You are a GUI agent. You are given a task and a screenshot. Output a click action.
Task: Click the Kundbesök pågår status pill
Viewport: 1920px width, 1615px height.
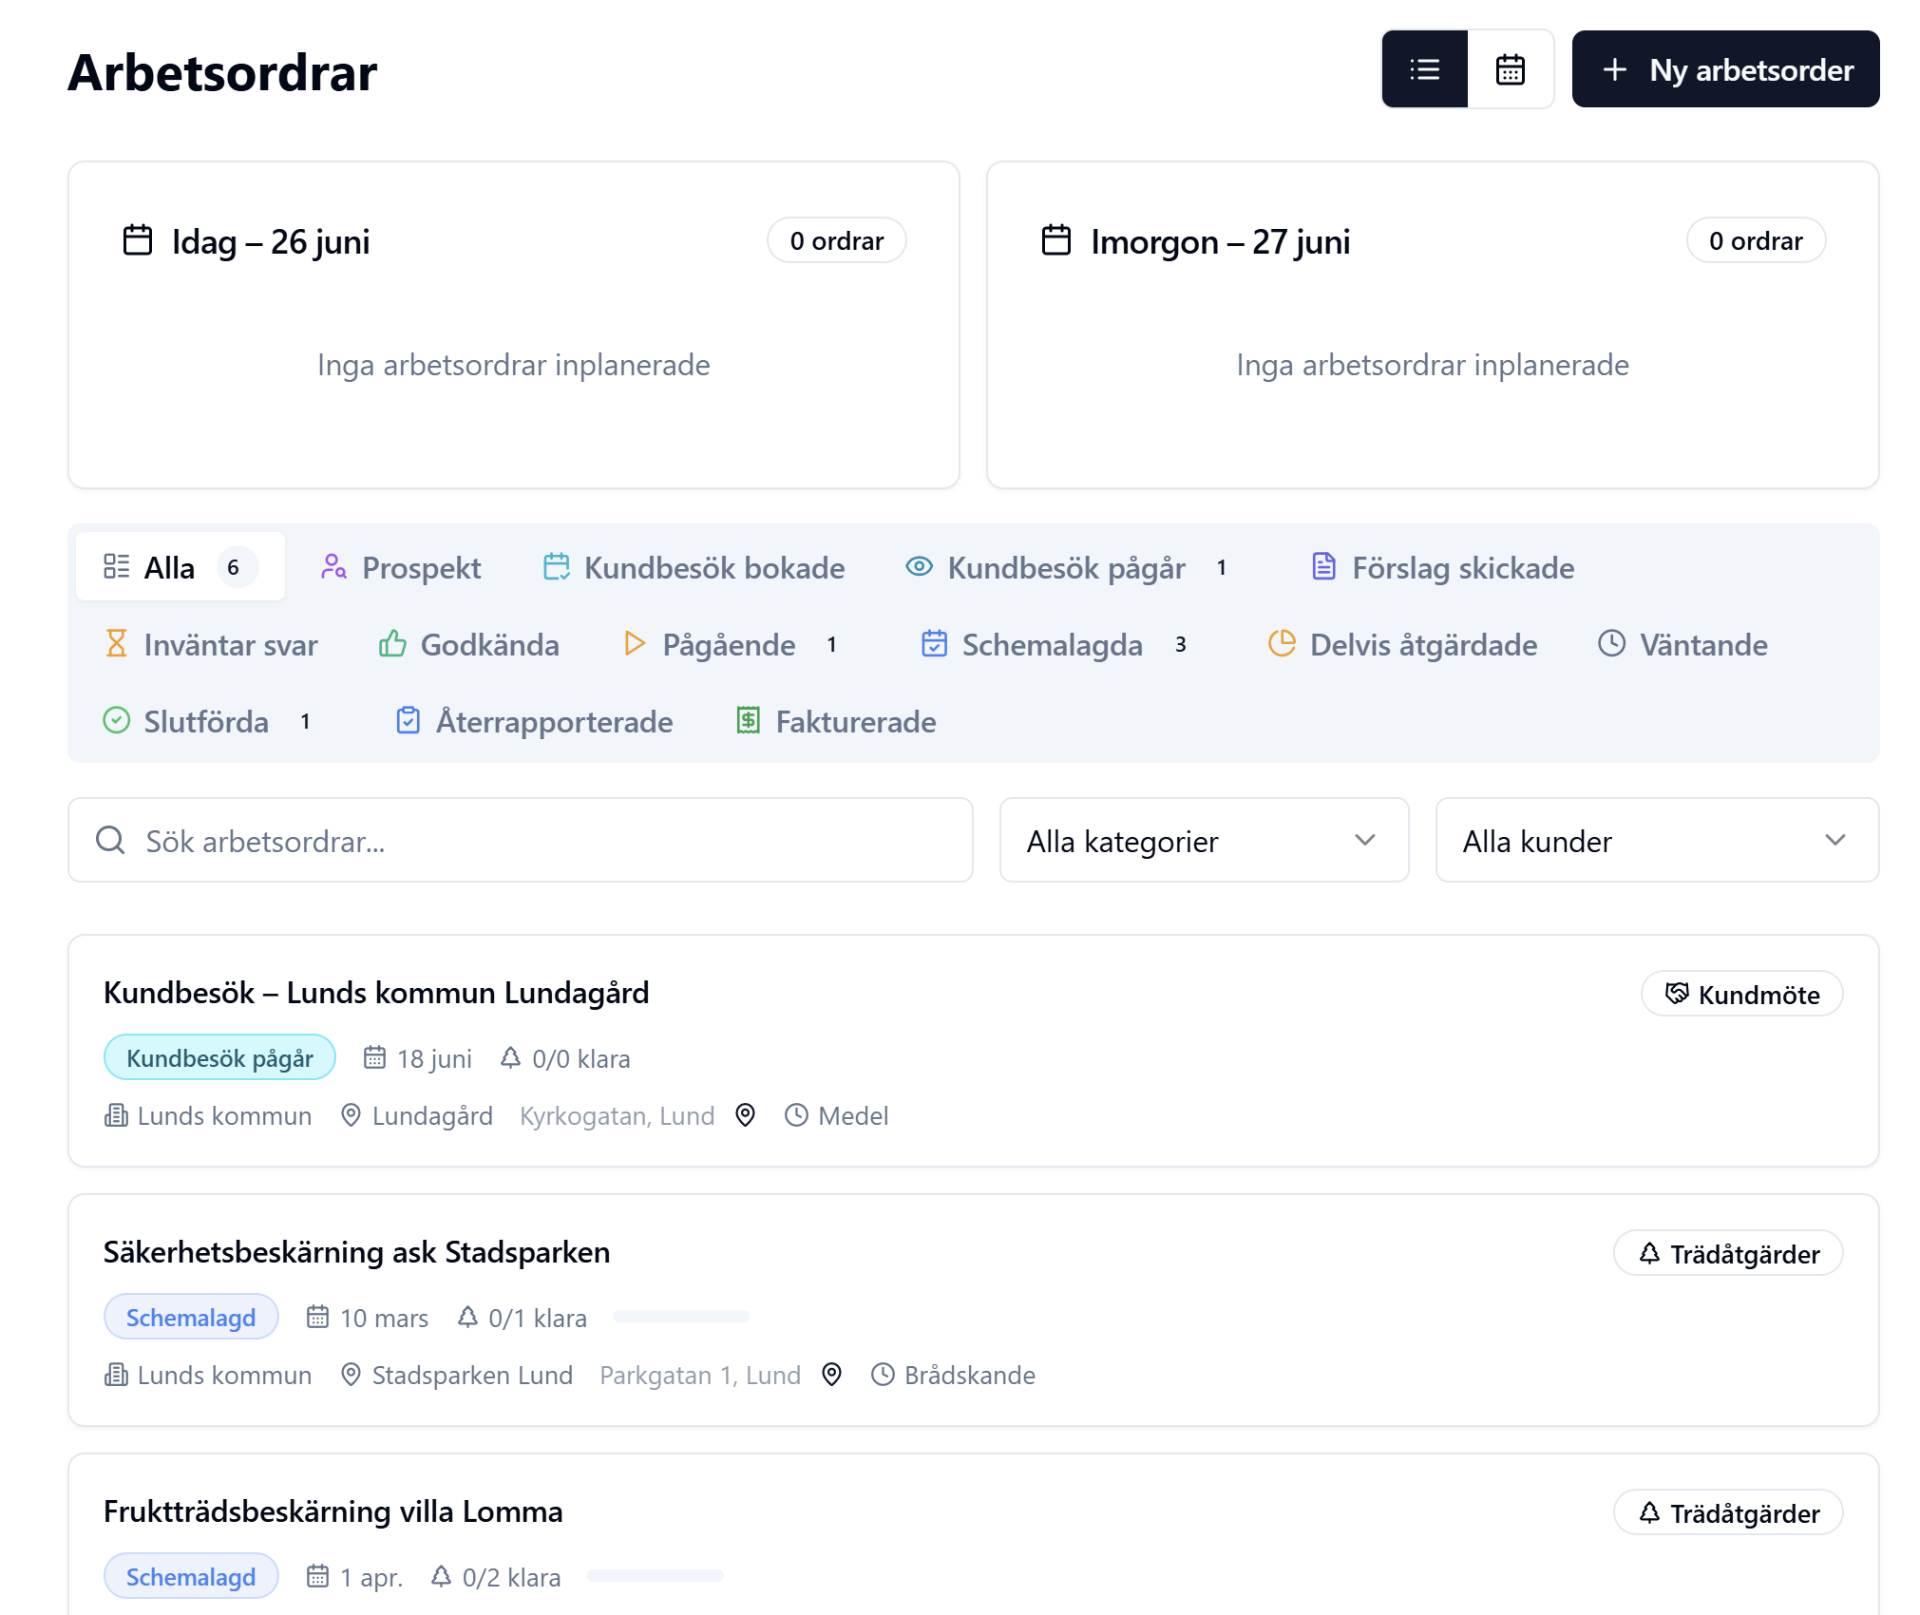tap(219, 1057)
